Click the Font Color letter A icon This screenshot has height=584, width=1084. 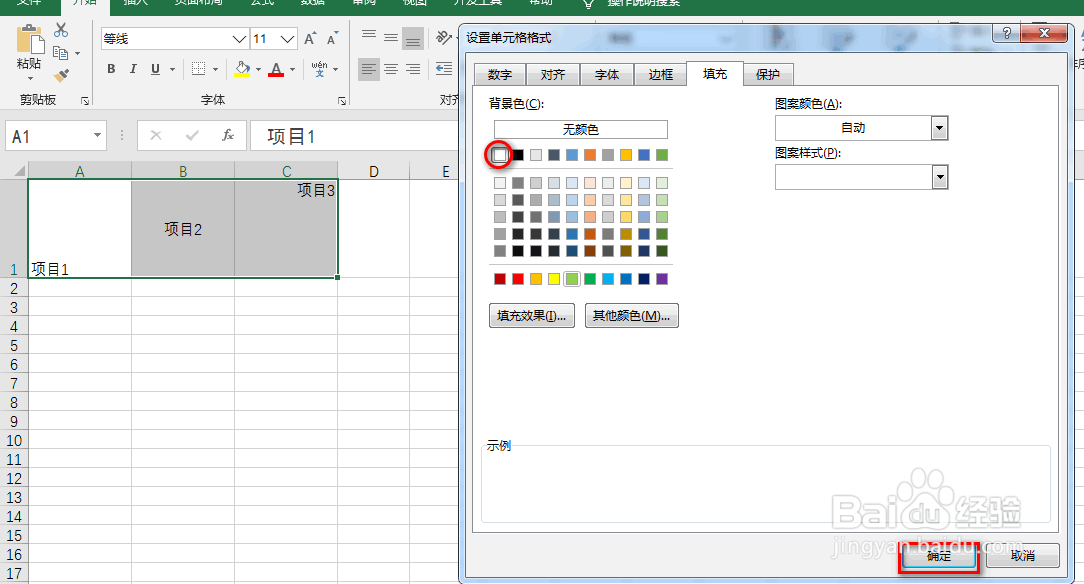(276, 68)
